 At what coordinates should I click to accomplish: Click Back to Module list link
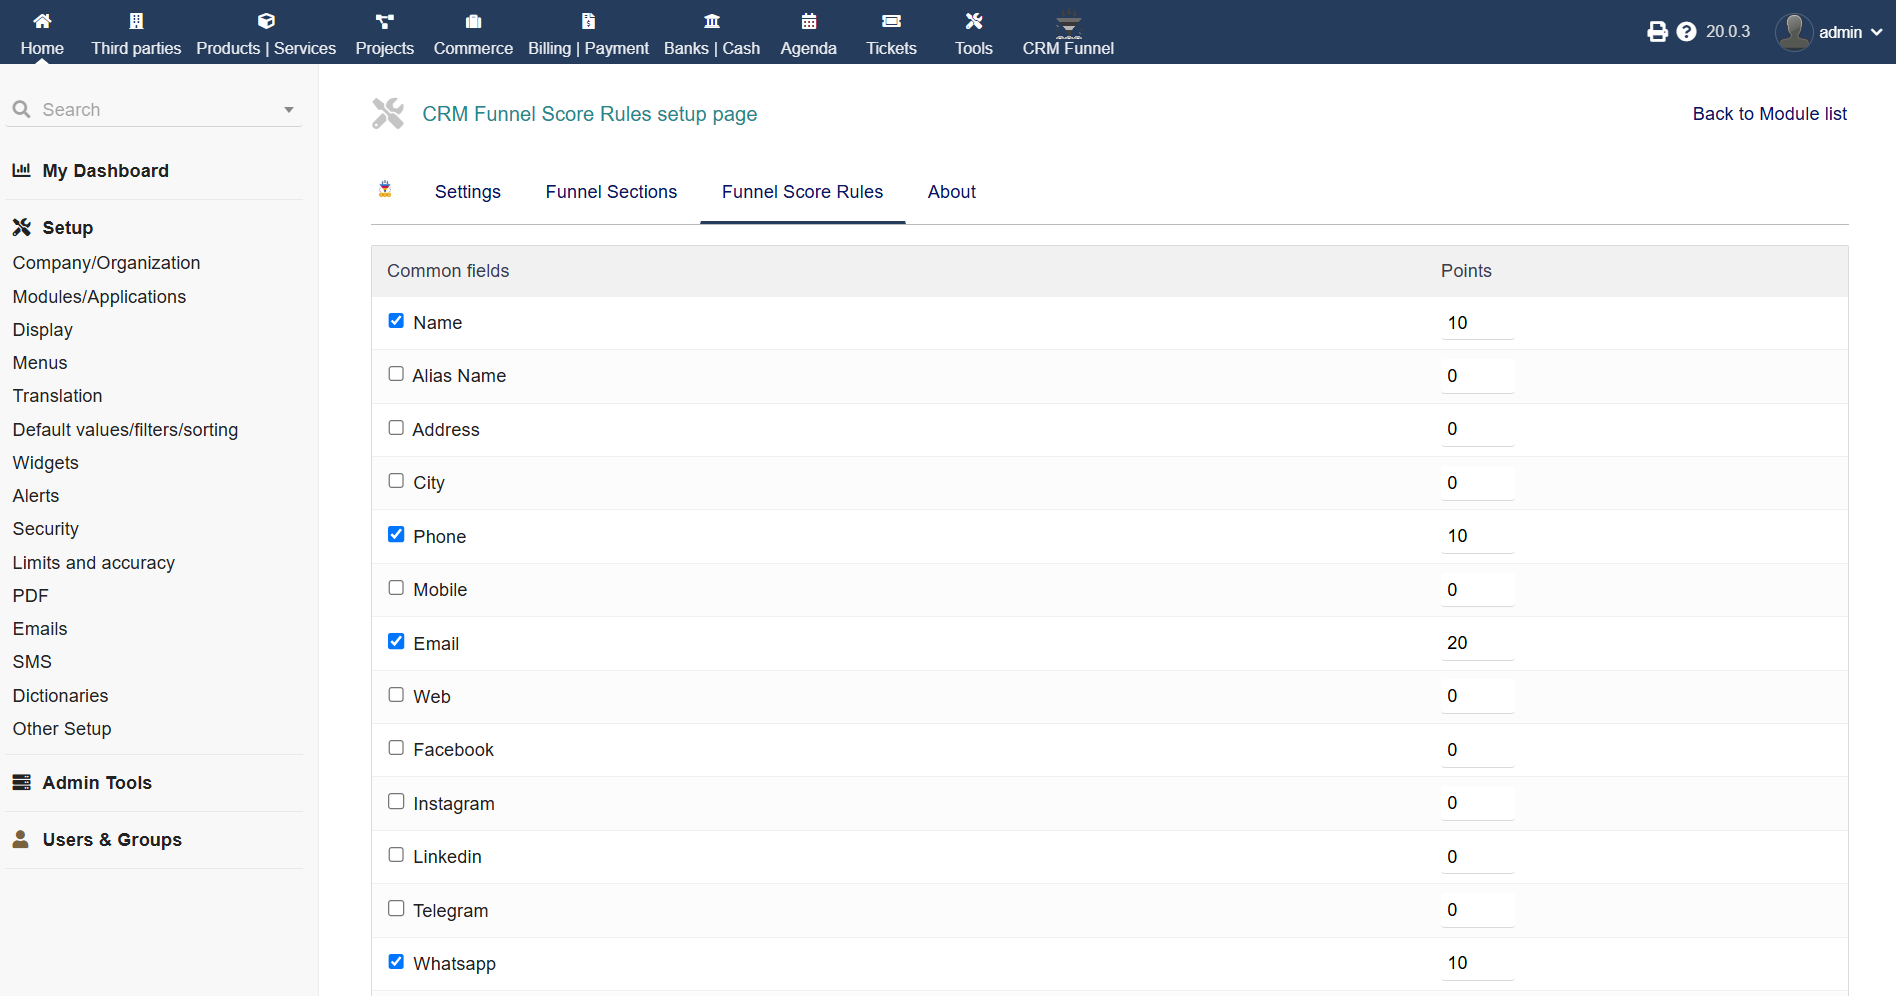[x=1769, y=114]
